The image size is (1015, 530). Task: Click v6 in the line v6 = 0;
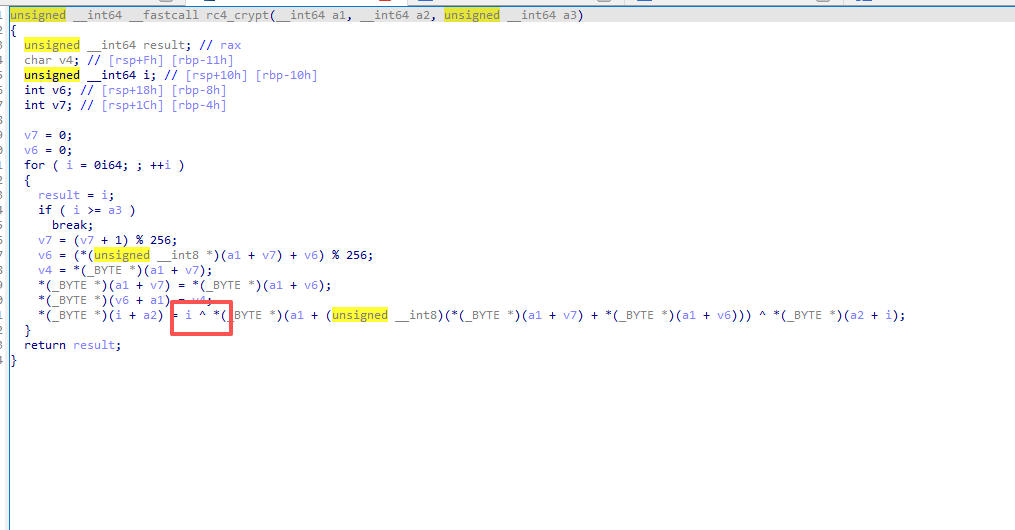[x=31, y=149]
